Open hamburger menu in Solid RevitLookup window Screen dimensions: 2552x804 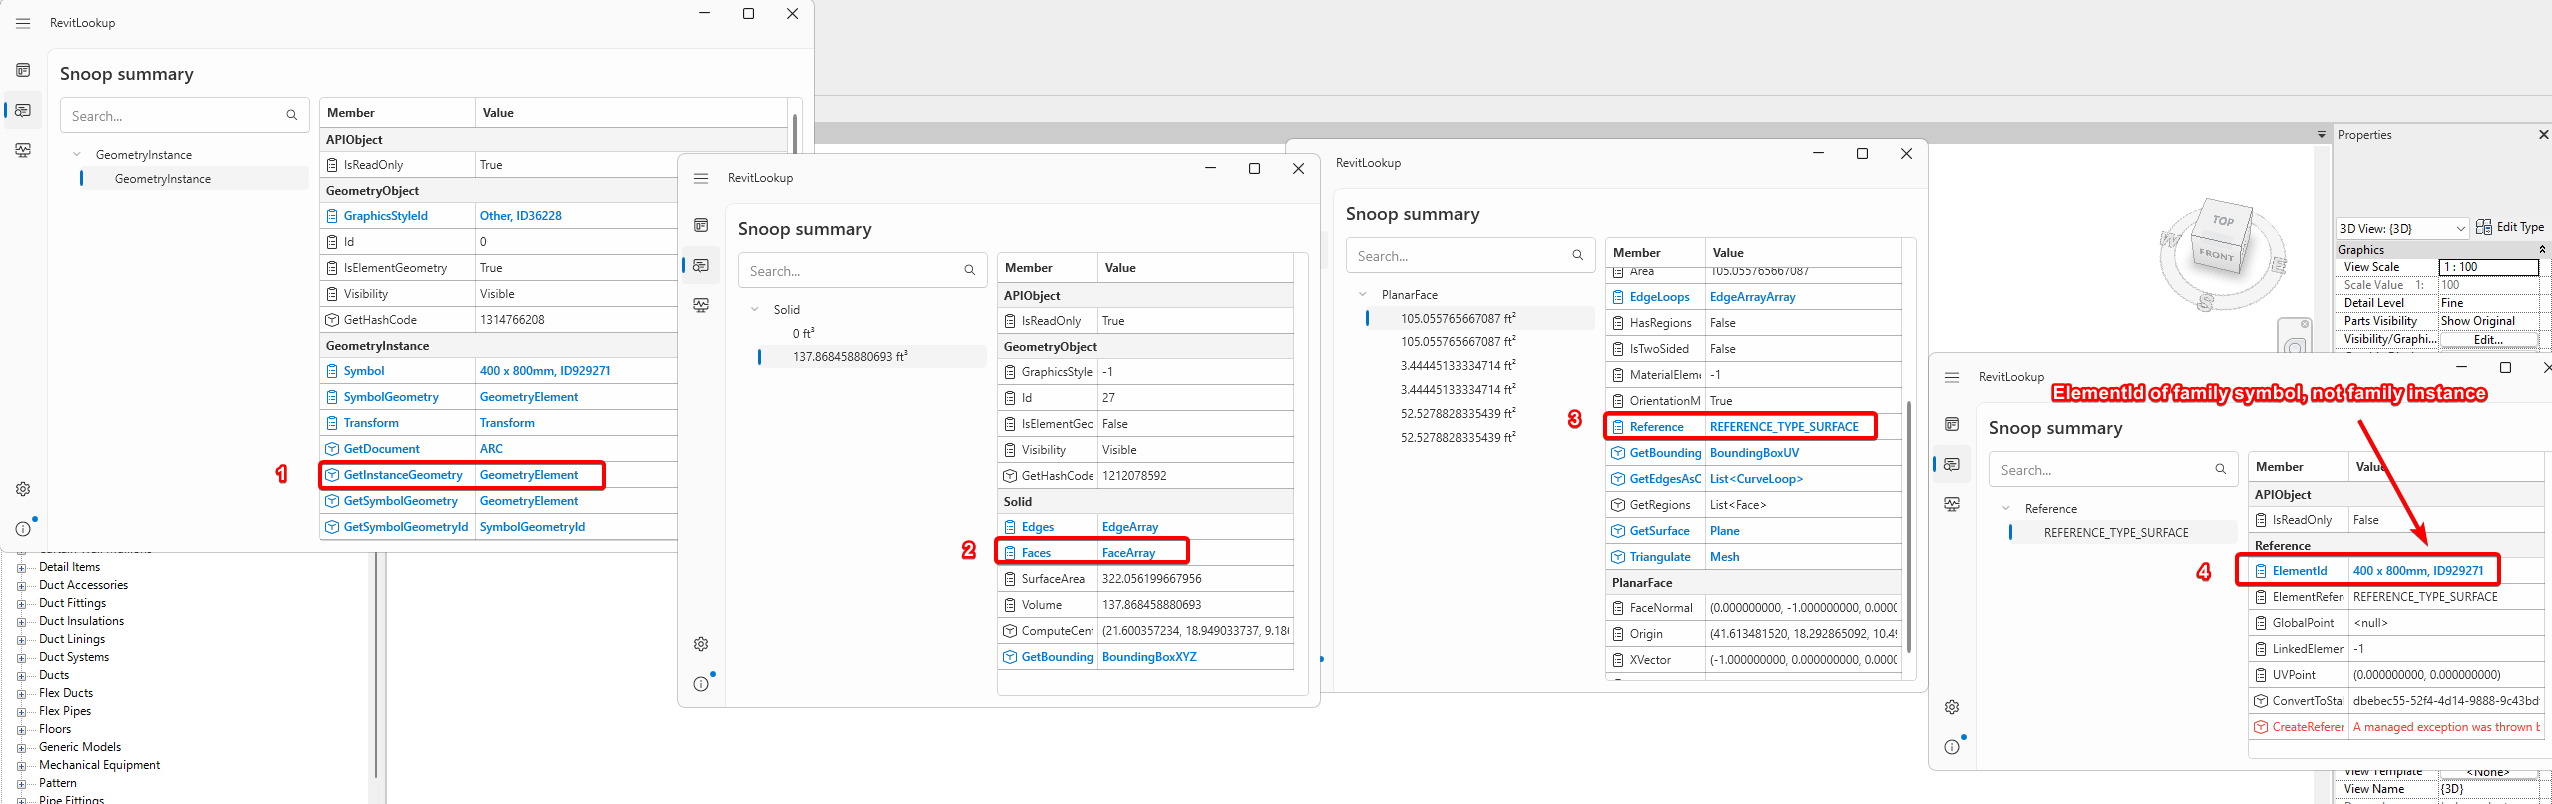pos(701,178)
